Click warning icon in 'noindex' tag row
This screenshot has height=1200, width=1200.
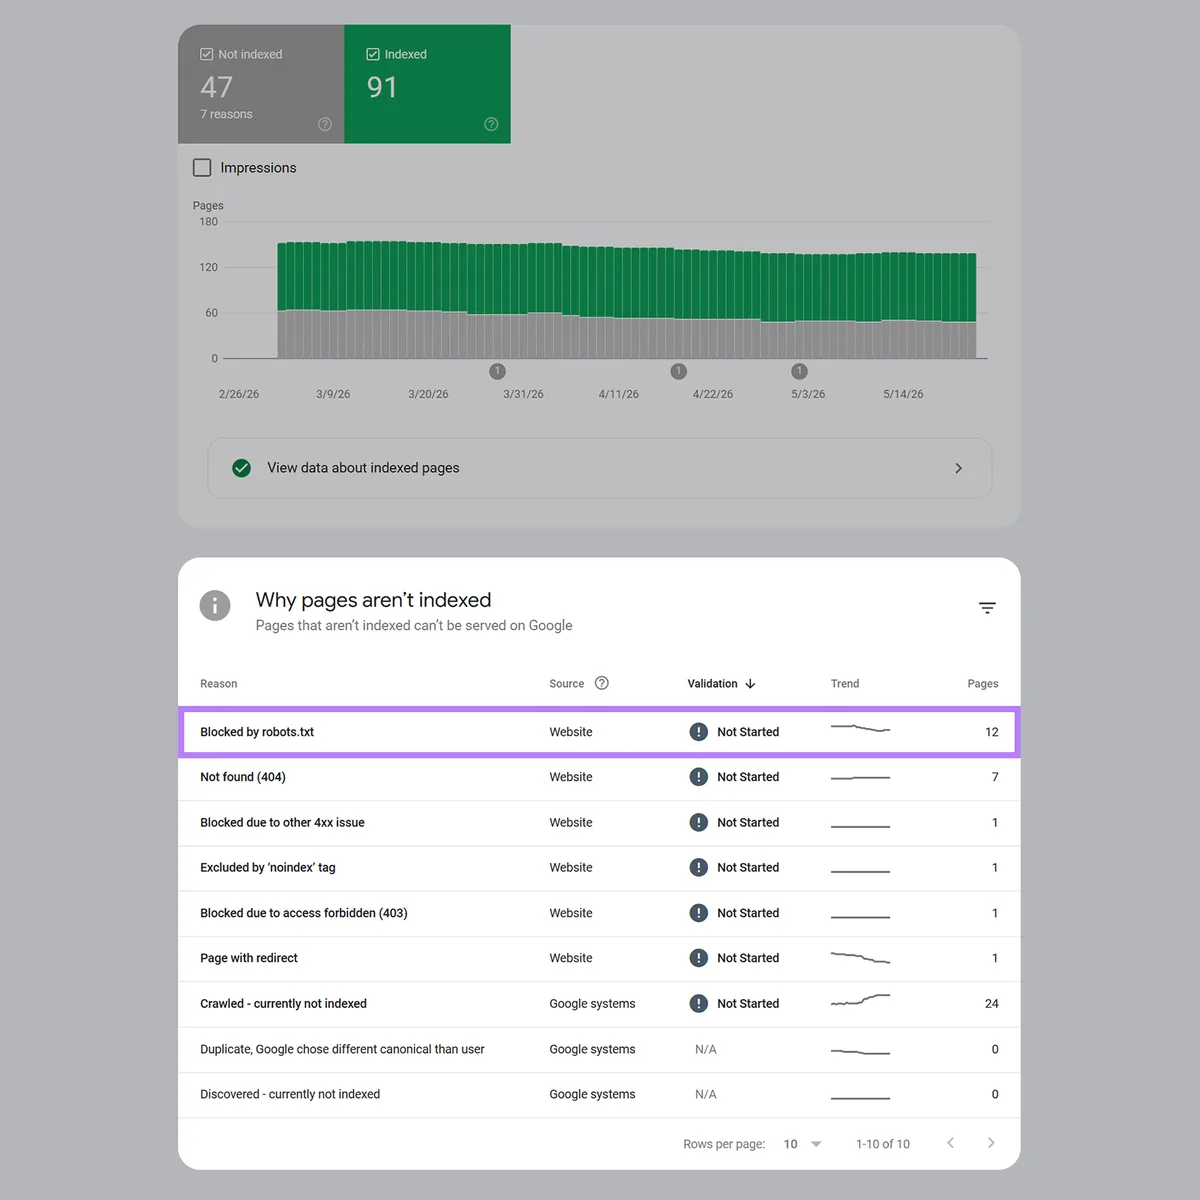(x=699, y=868)
